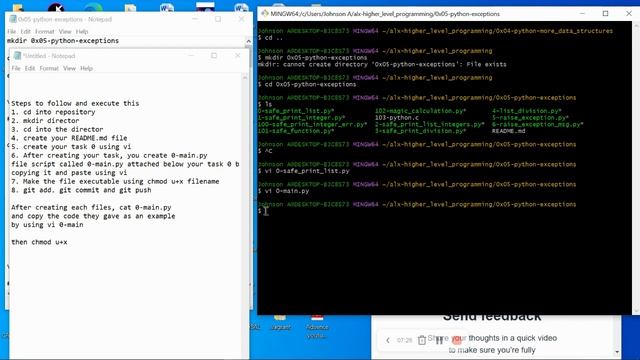This screenshot has width=640, height=360.
Task: Click '$ cd 0x05-python-exceptions' terminal line
Action: (x=307, y=84)
